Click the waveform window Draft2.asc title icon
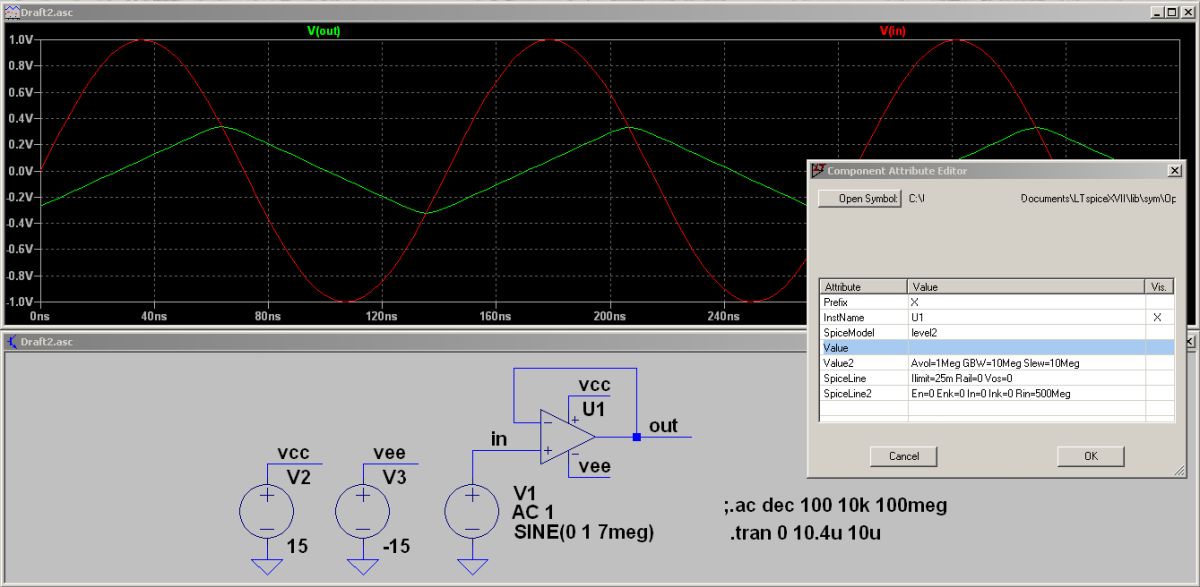Screen dimensions: 1200x587 click(11, 11)
